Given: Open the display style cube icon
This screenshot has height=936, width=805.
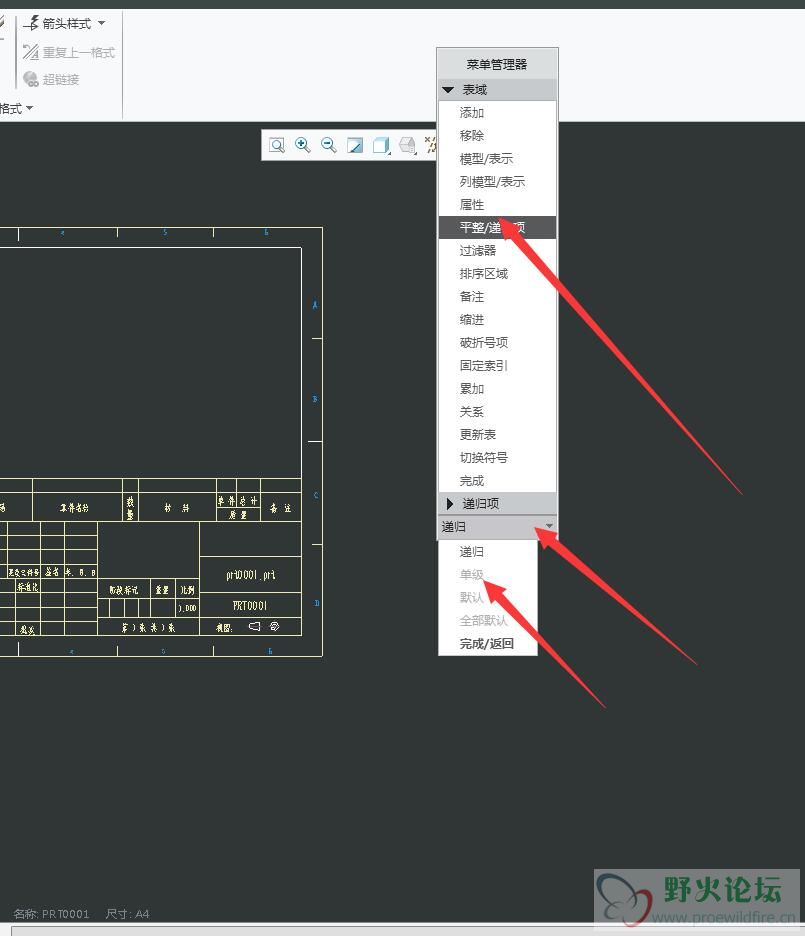Looking at the screenshot, I should (x=381, y=145).
